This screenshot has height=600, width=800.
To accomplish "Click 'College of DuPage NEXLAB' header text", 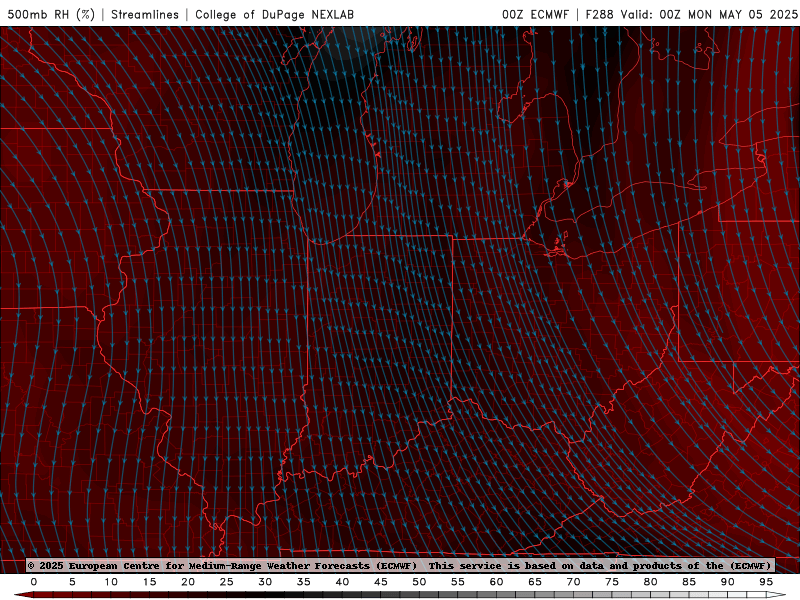I will (274, 14).
